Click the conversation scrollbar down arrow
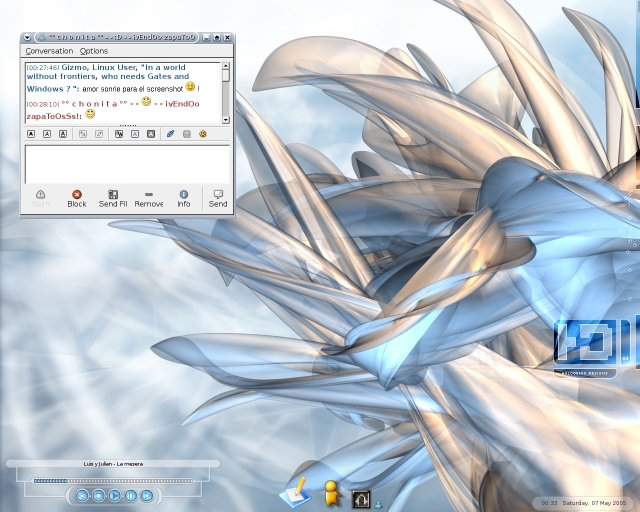The height and width of the screenshot is (512, 640). tap(226, 120)
